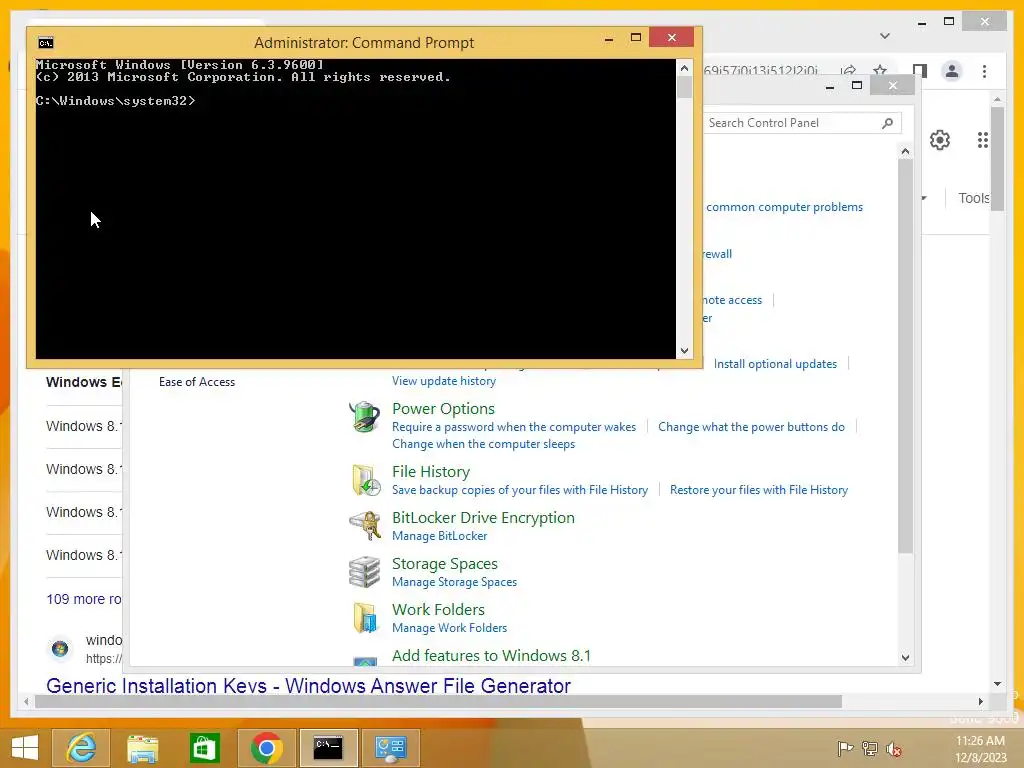
Task: Open the File History folder icon
Action: pos(366,480)
